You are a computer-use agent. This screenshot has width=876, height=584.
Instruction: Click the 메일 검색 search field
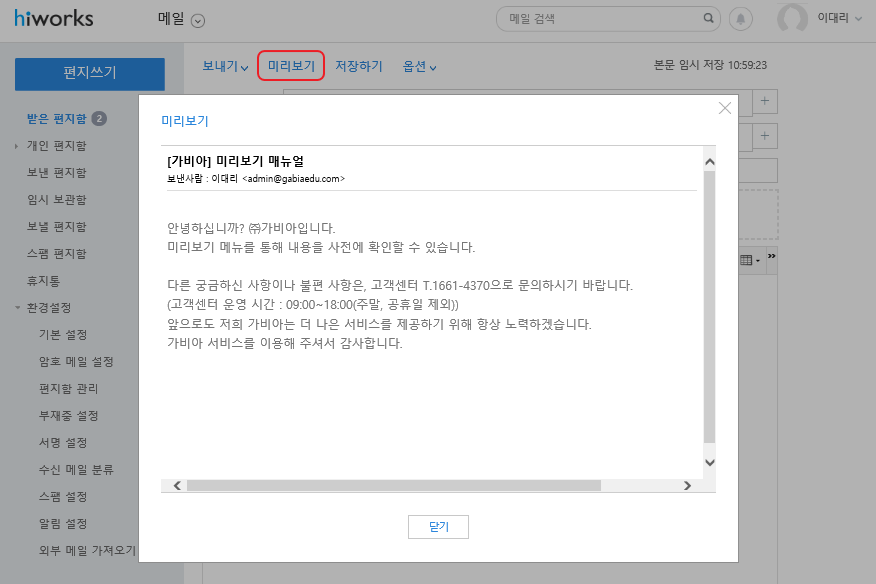click(600, 18)
